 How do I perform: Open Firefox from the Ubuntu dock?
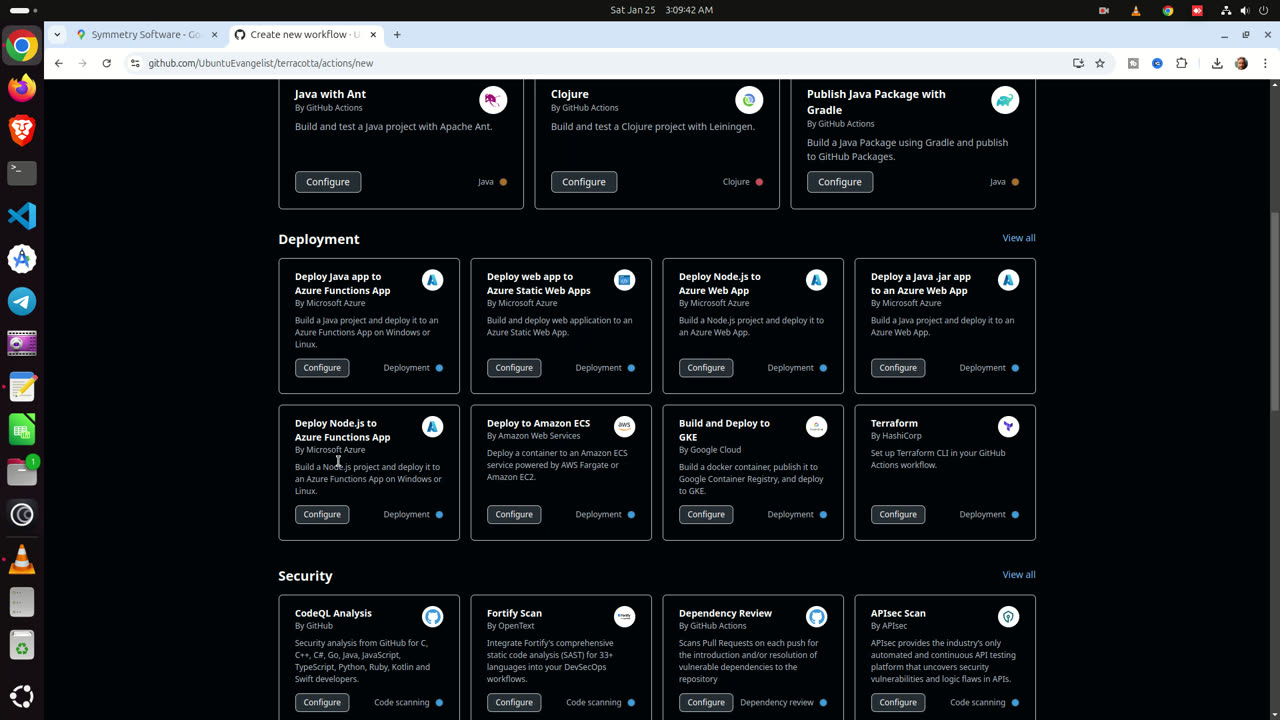[x=22, y=88]
